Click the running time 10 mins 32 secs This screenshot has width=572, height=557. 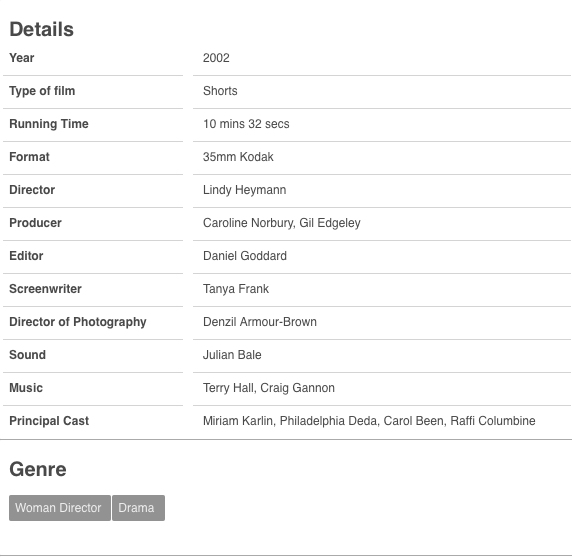(246, 124)
